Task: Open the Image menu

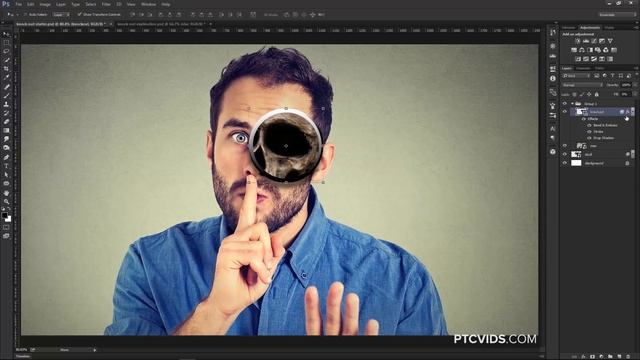Action: [x=45, y=4]
